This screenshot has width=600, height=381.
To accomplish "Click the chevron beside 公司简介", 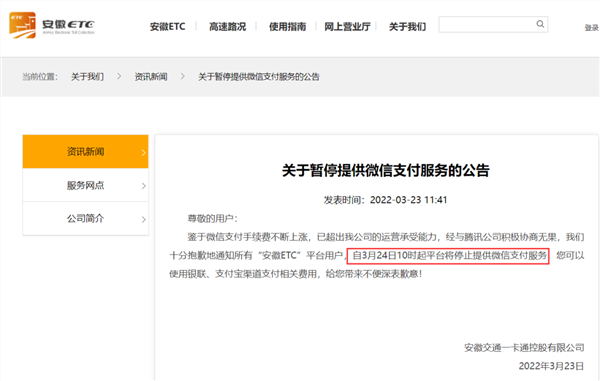I will [143, 219].
